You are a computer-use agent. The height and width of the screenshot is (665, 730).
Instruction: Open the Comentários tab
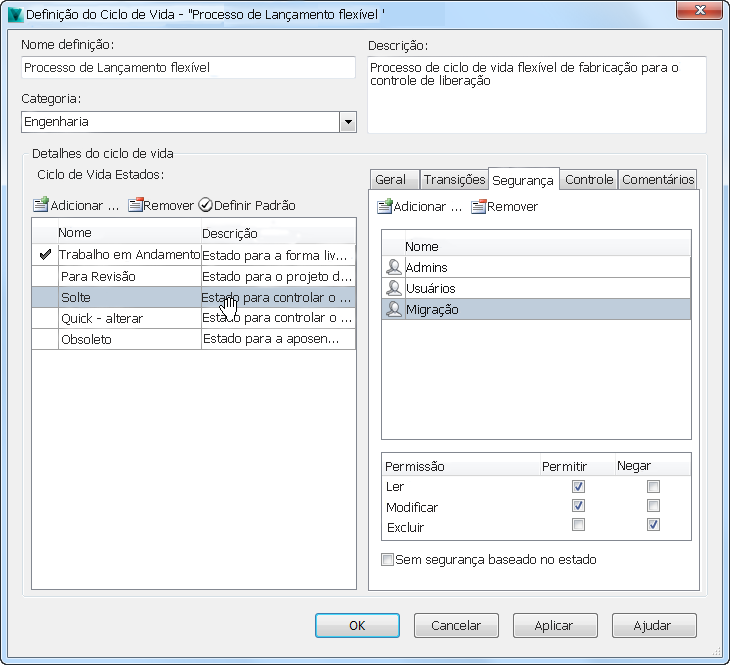coord(658,180)
